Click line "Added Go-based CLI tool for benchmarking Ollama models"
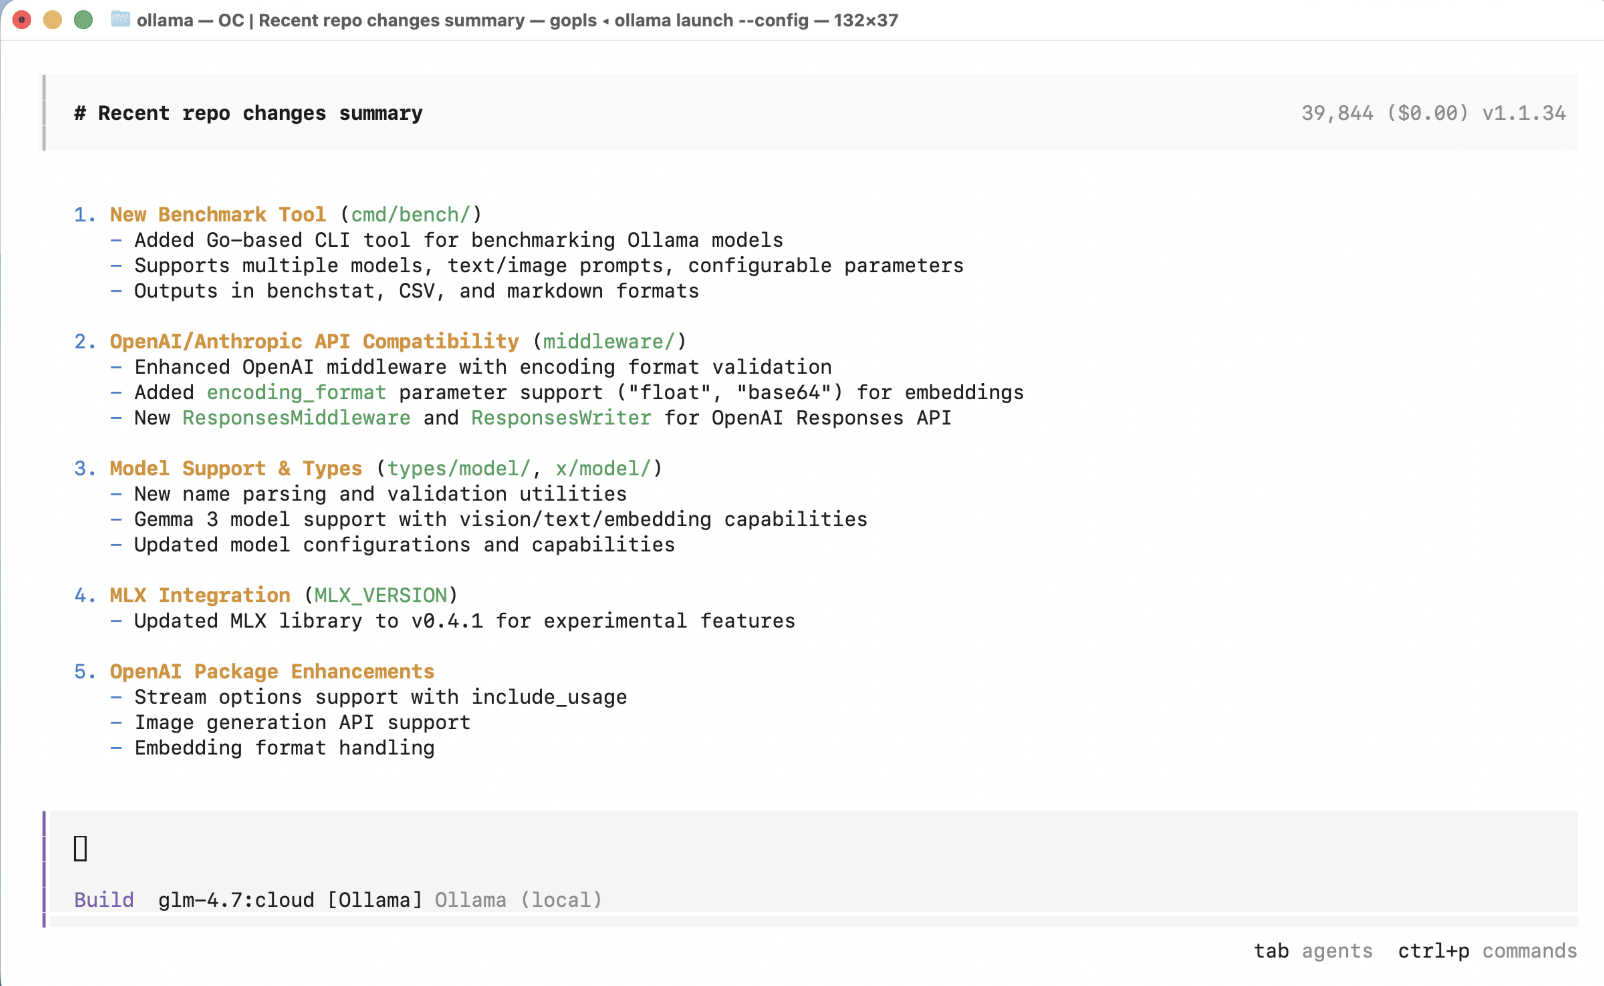The height and width of the screenshot is (986, 1604). tap(459, 240)
